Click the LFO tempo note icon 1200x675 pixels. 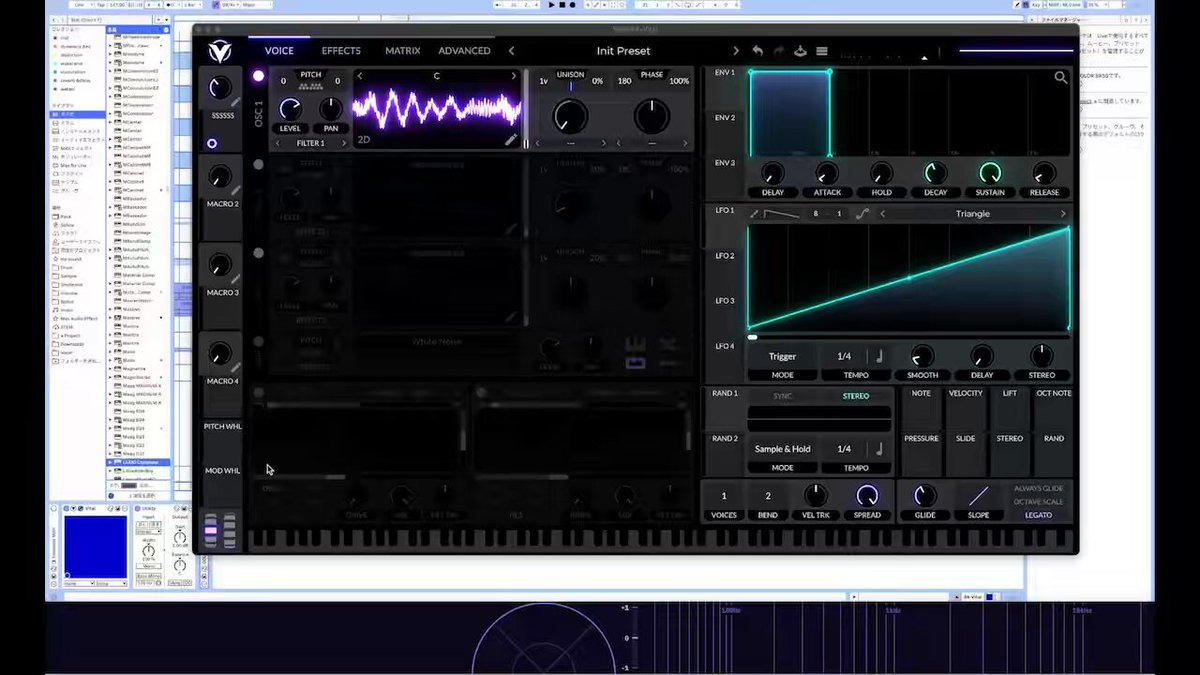coord(880,356)
